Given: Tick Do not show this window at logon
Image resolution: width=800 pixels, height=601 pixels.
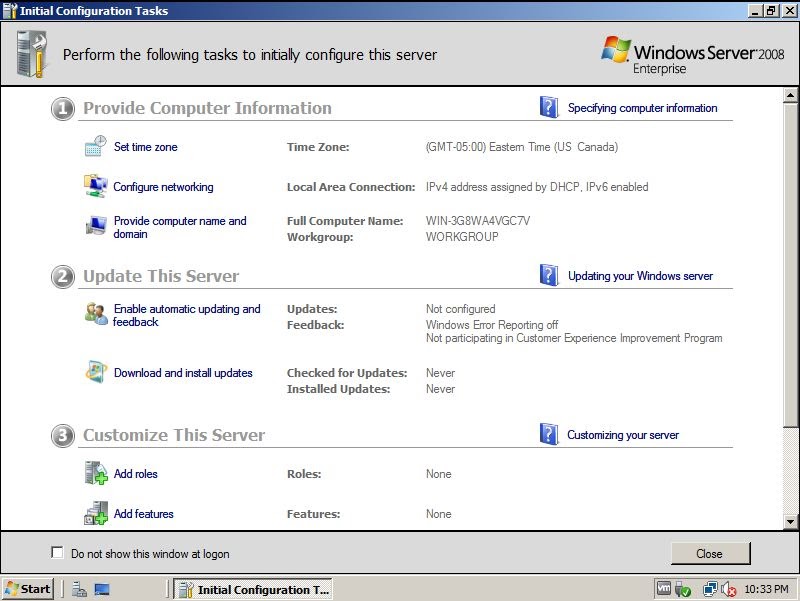Looking at the screenshot, I should click(x=57, y=553).
